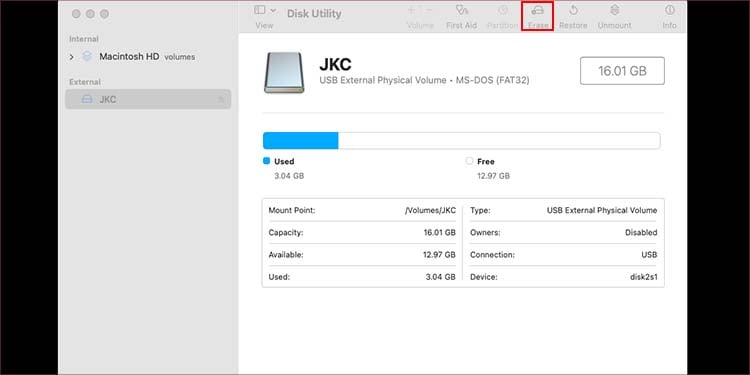Close the Disk Utility window

pos(76,14)
